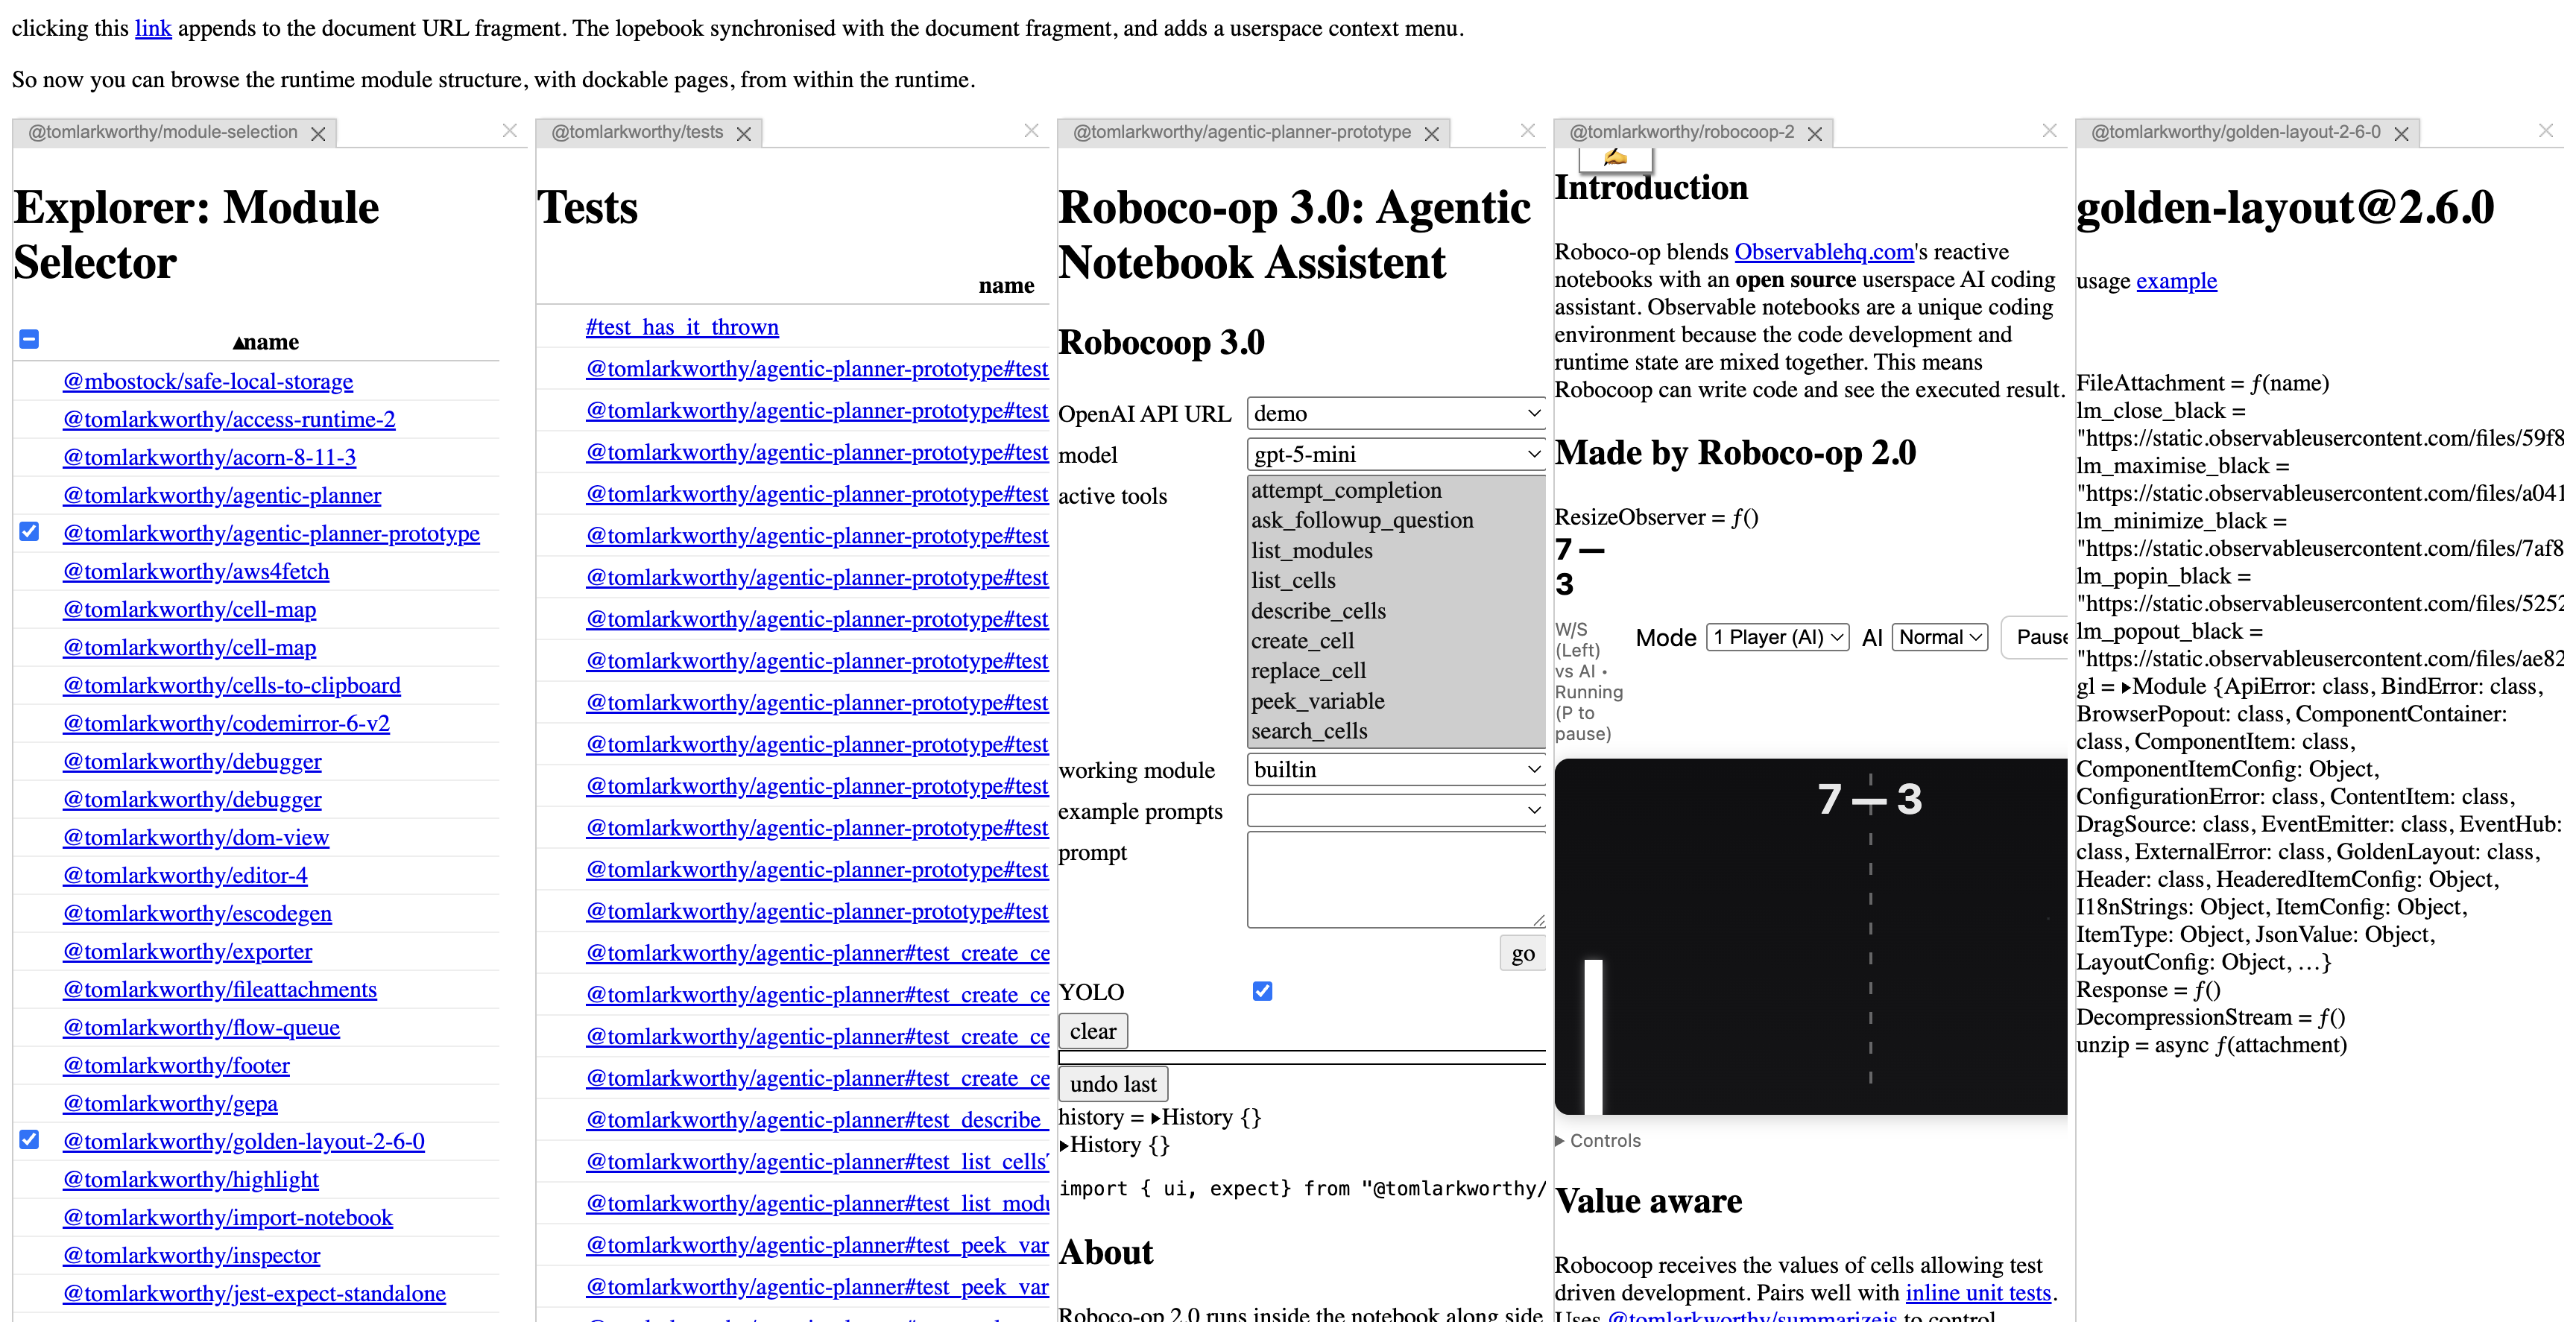
Task: Expand the gl Module object triangle
Action: pyautogui.click(x=2126, y=687)
